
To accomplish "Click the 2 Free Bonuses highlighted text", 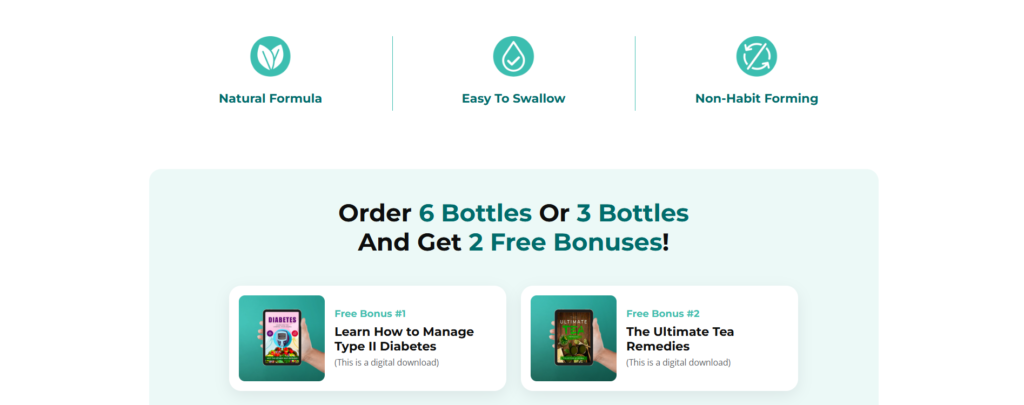I will tap(565, 242).
